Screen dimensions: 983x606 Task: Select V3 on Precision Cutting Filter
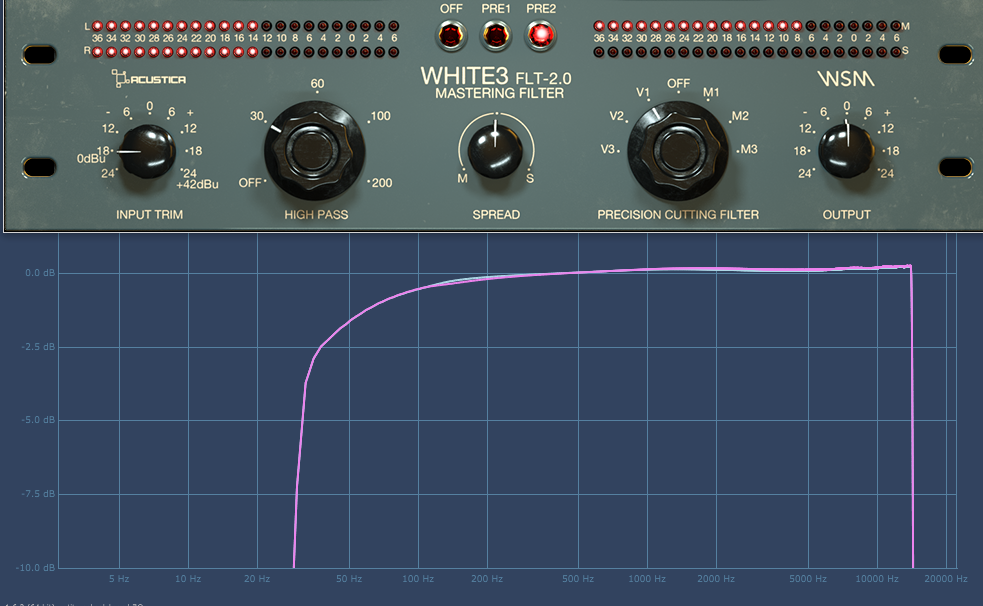click(607, 149)
